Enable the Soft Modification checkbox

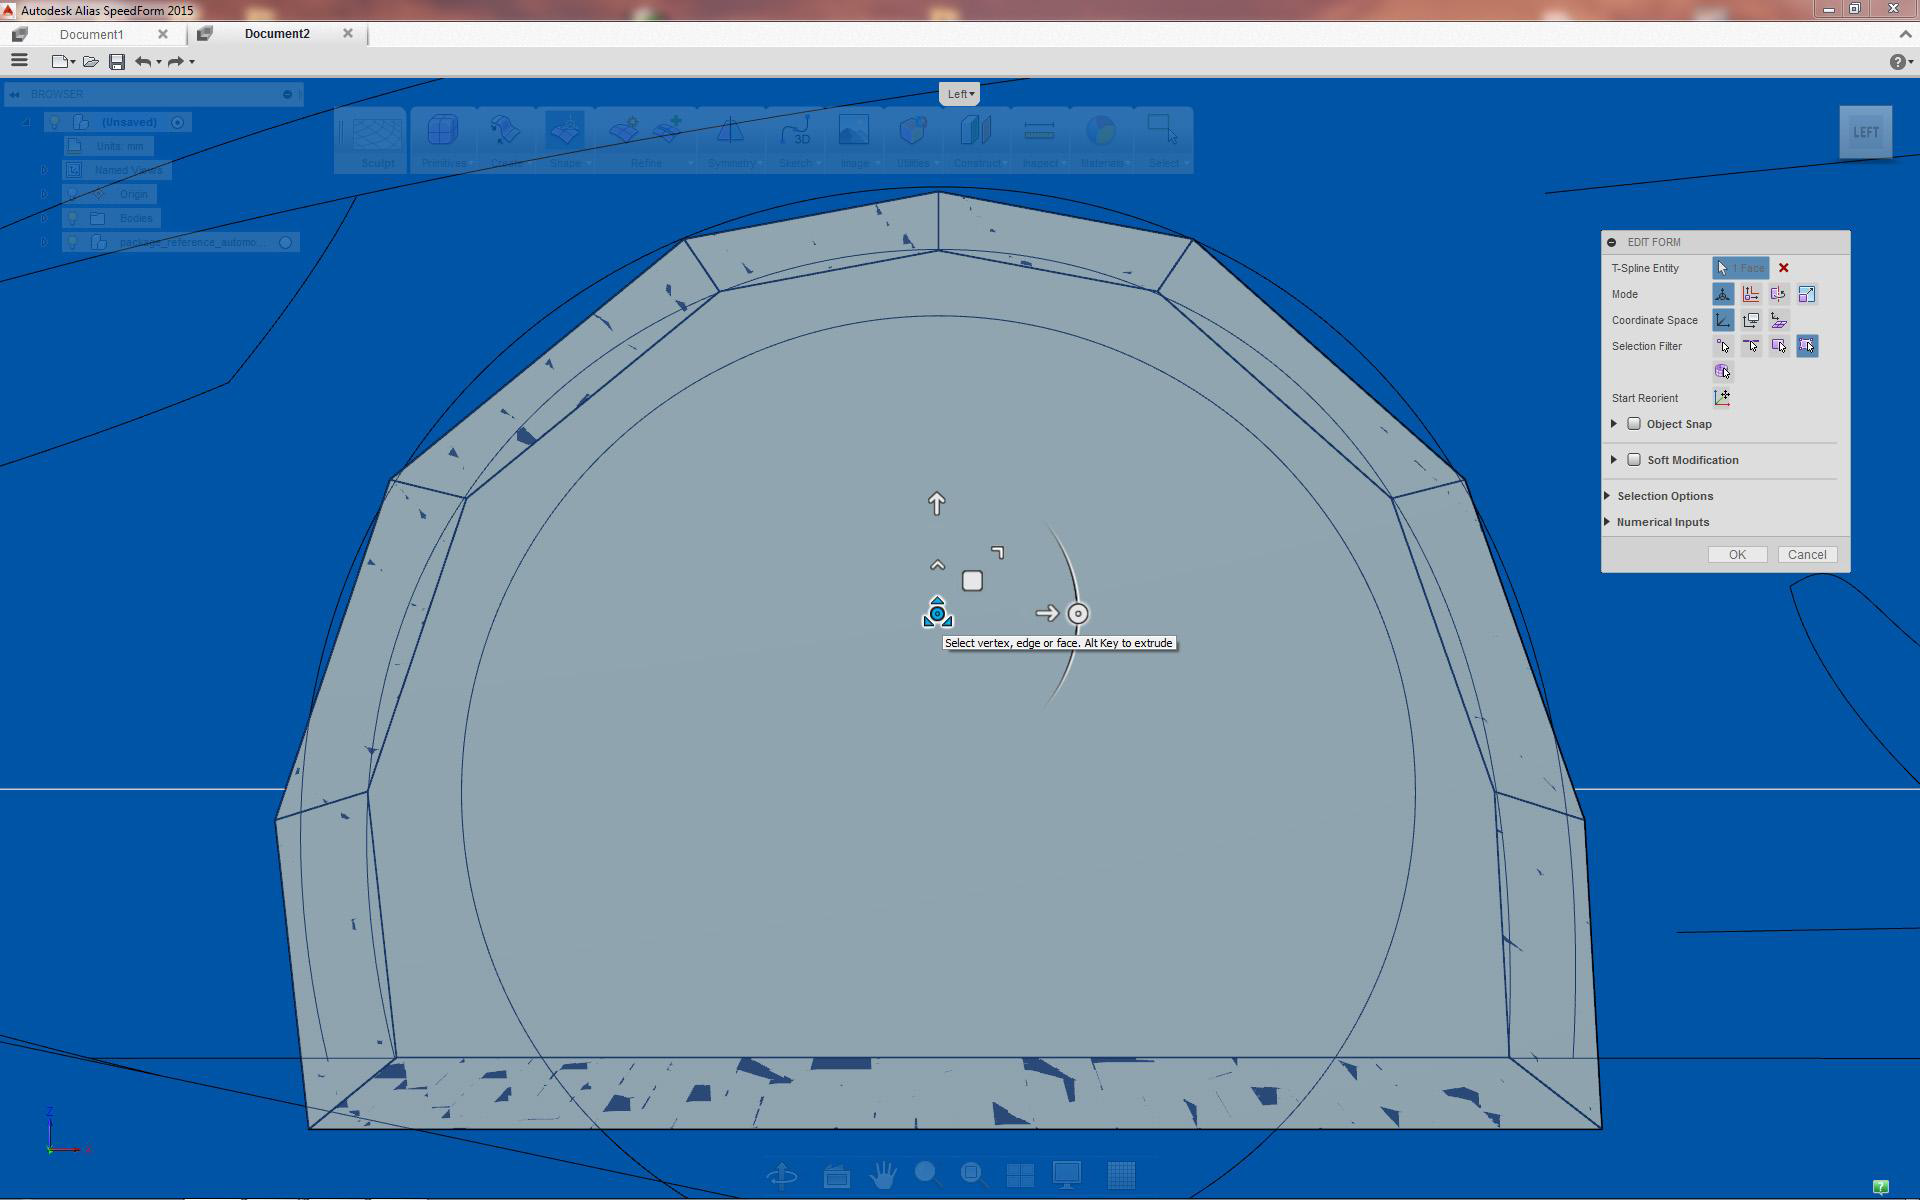tap(1634, 460)
